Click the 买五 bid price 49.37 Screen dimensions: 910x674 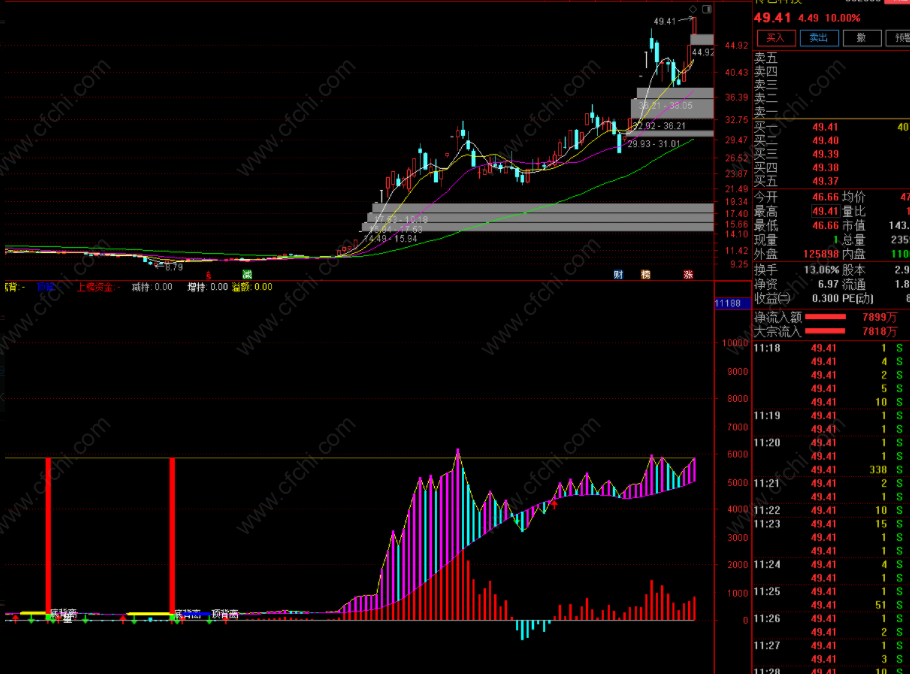pyautogui.click(x=825, y=181)
